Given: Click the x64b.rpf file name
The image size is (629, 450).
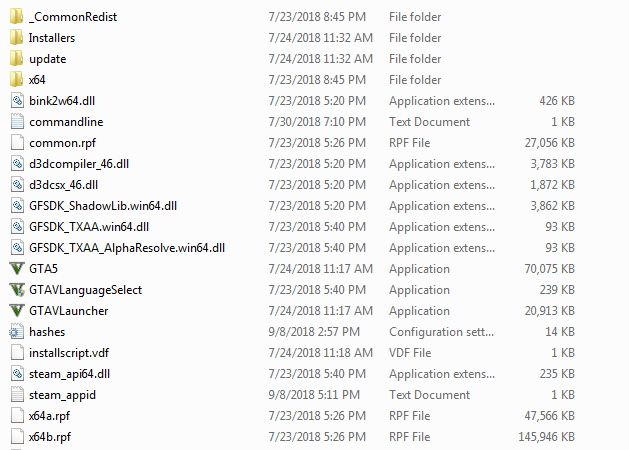Looking at the screenshot, I should click(x=50, y=437).
